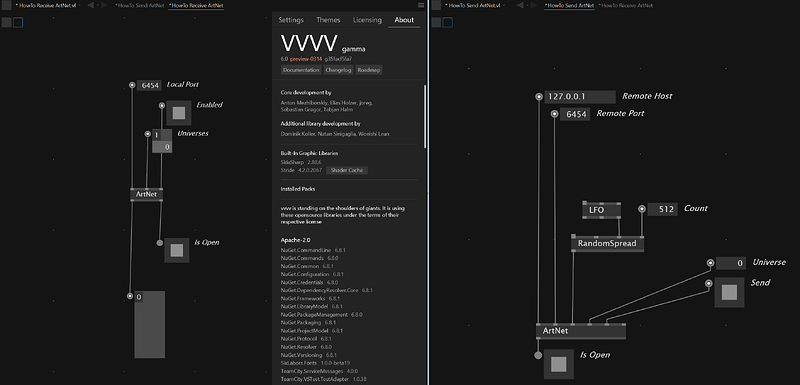Click the NuGet.CommandLine 6.8.1 entry
The width and height of the screenshot is (800, 385).
pos(313,250)
